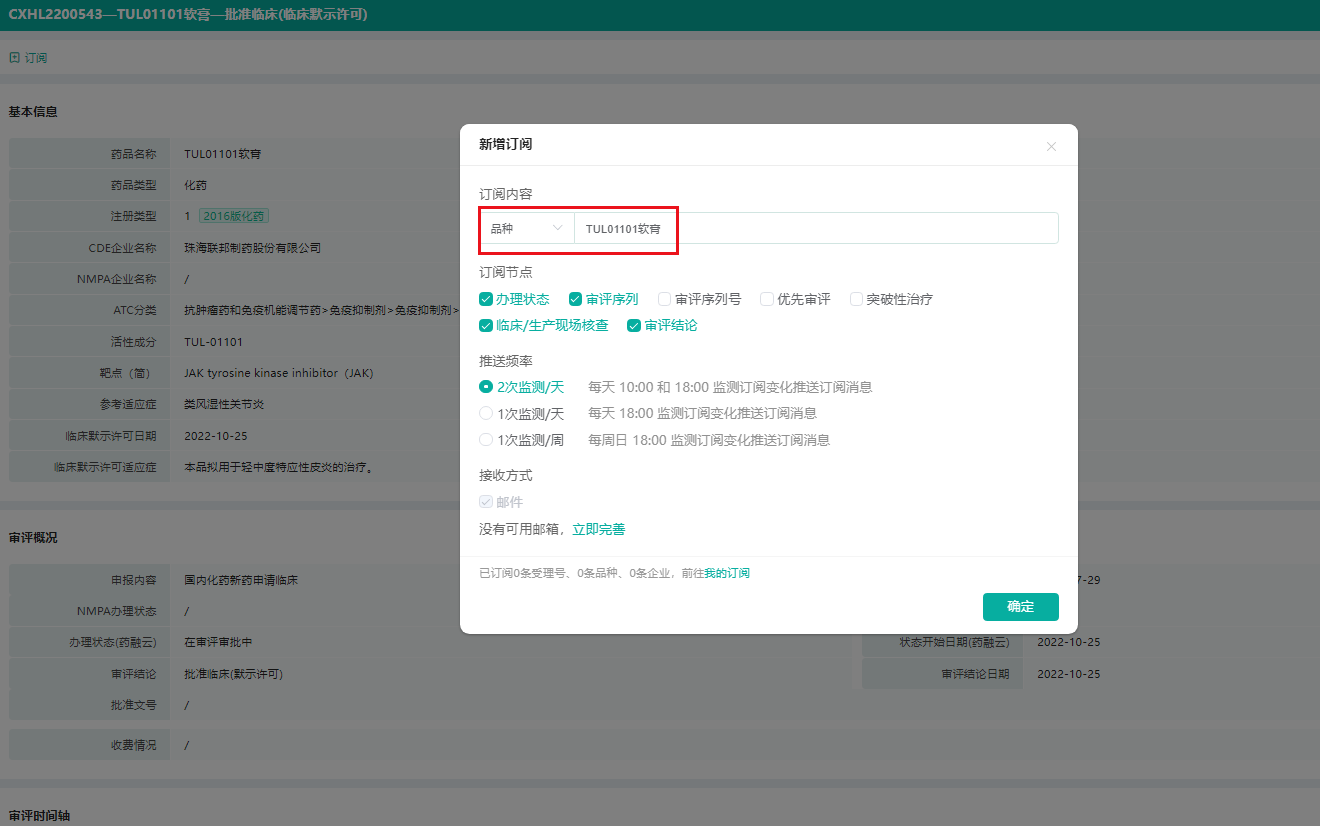Image resolution: width=1320 pixels, height=826 pixels.
Task: Open the 品种 dropdown chevron
Action: [558, 229]
